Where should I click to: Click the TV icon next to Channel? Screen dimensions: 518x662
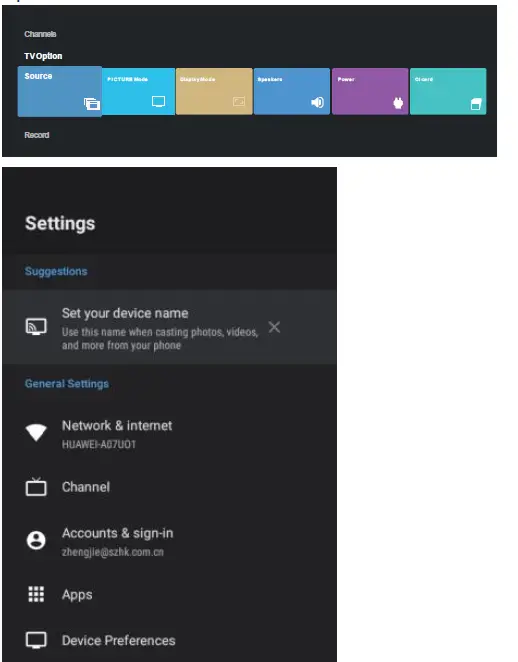(36, 487)
